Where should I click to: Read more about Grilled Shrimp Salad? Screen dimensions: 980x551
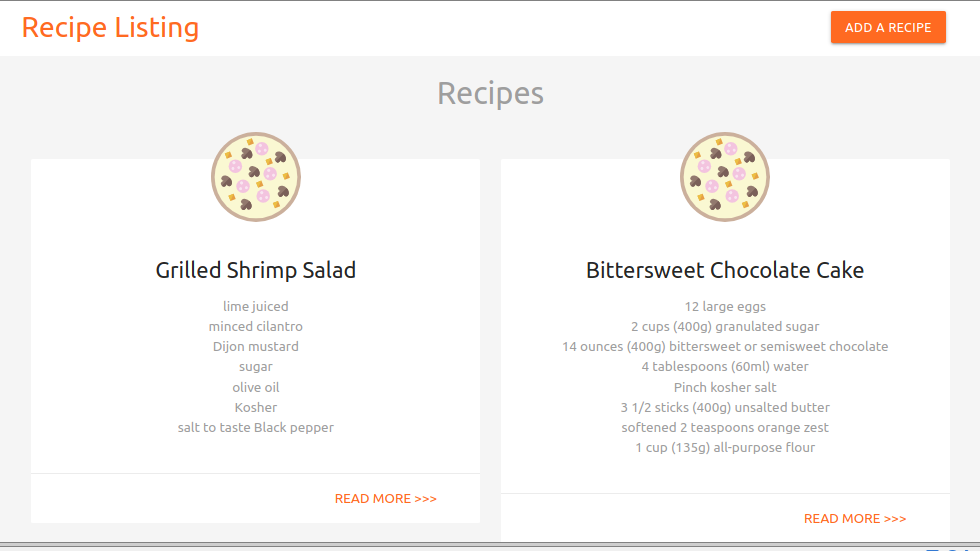tap(386, 499)
